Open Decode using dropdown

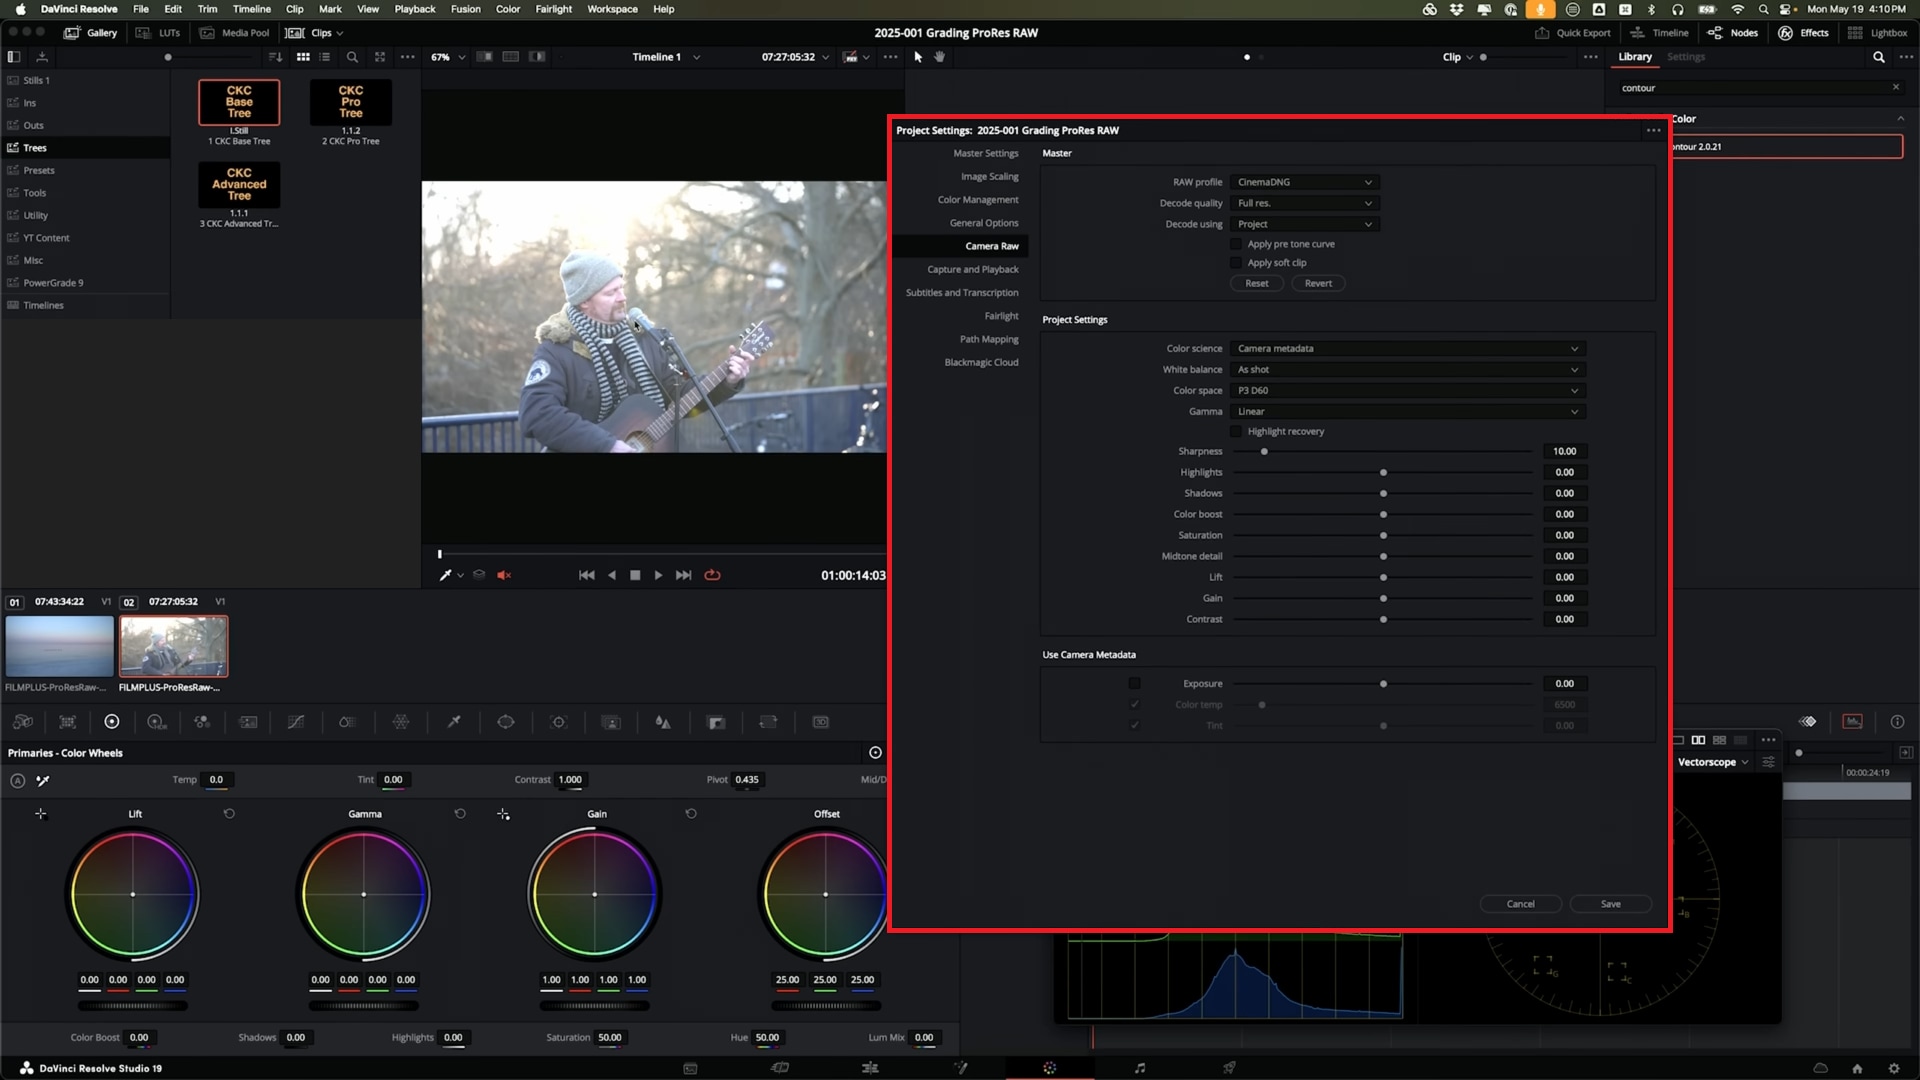tap(1304, 224)
